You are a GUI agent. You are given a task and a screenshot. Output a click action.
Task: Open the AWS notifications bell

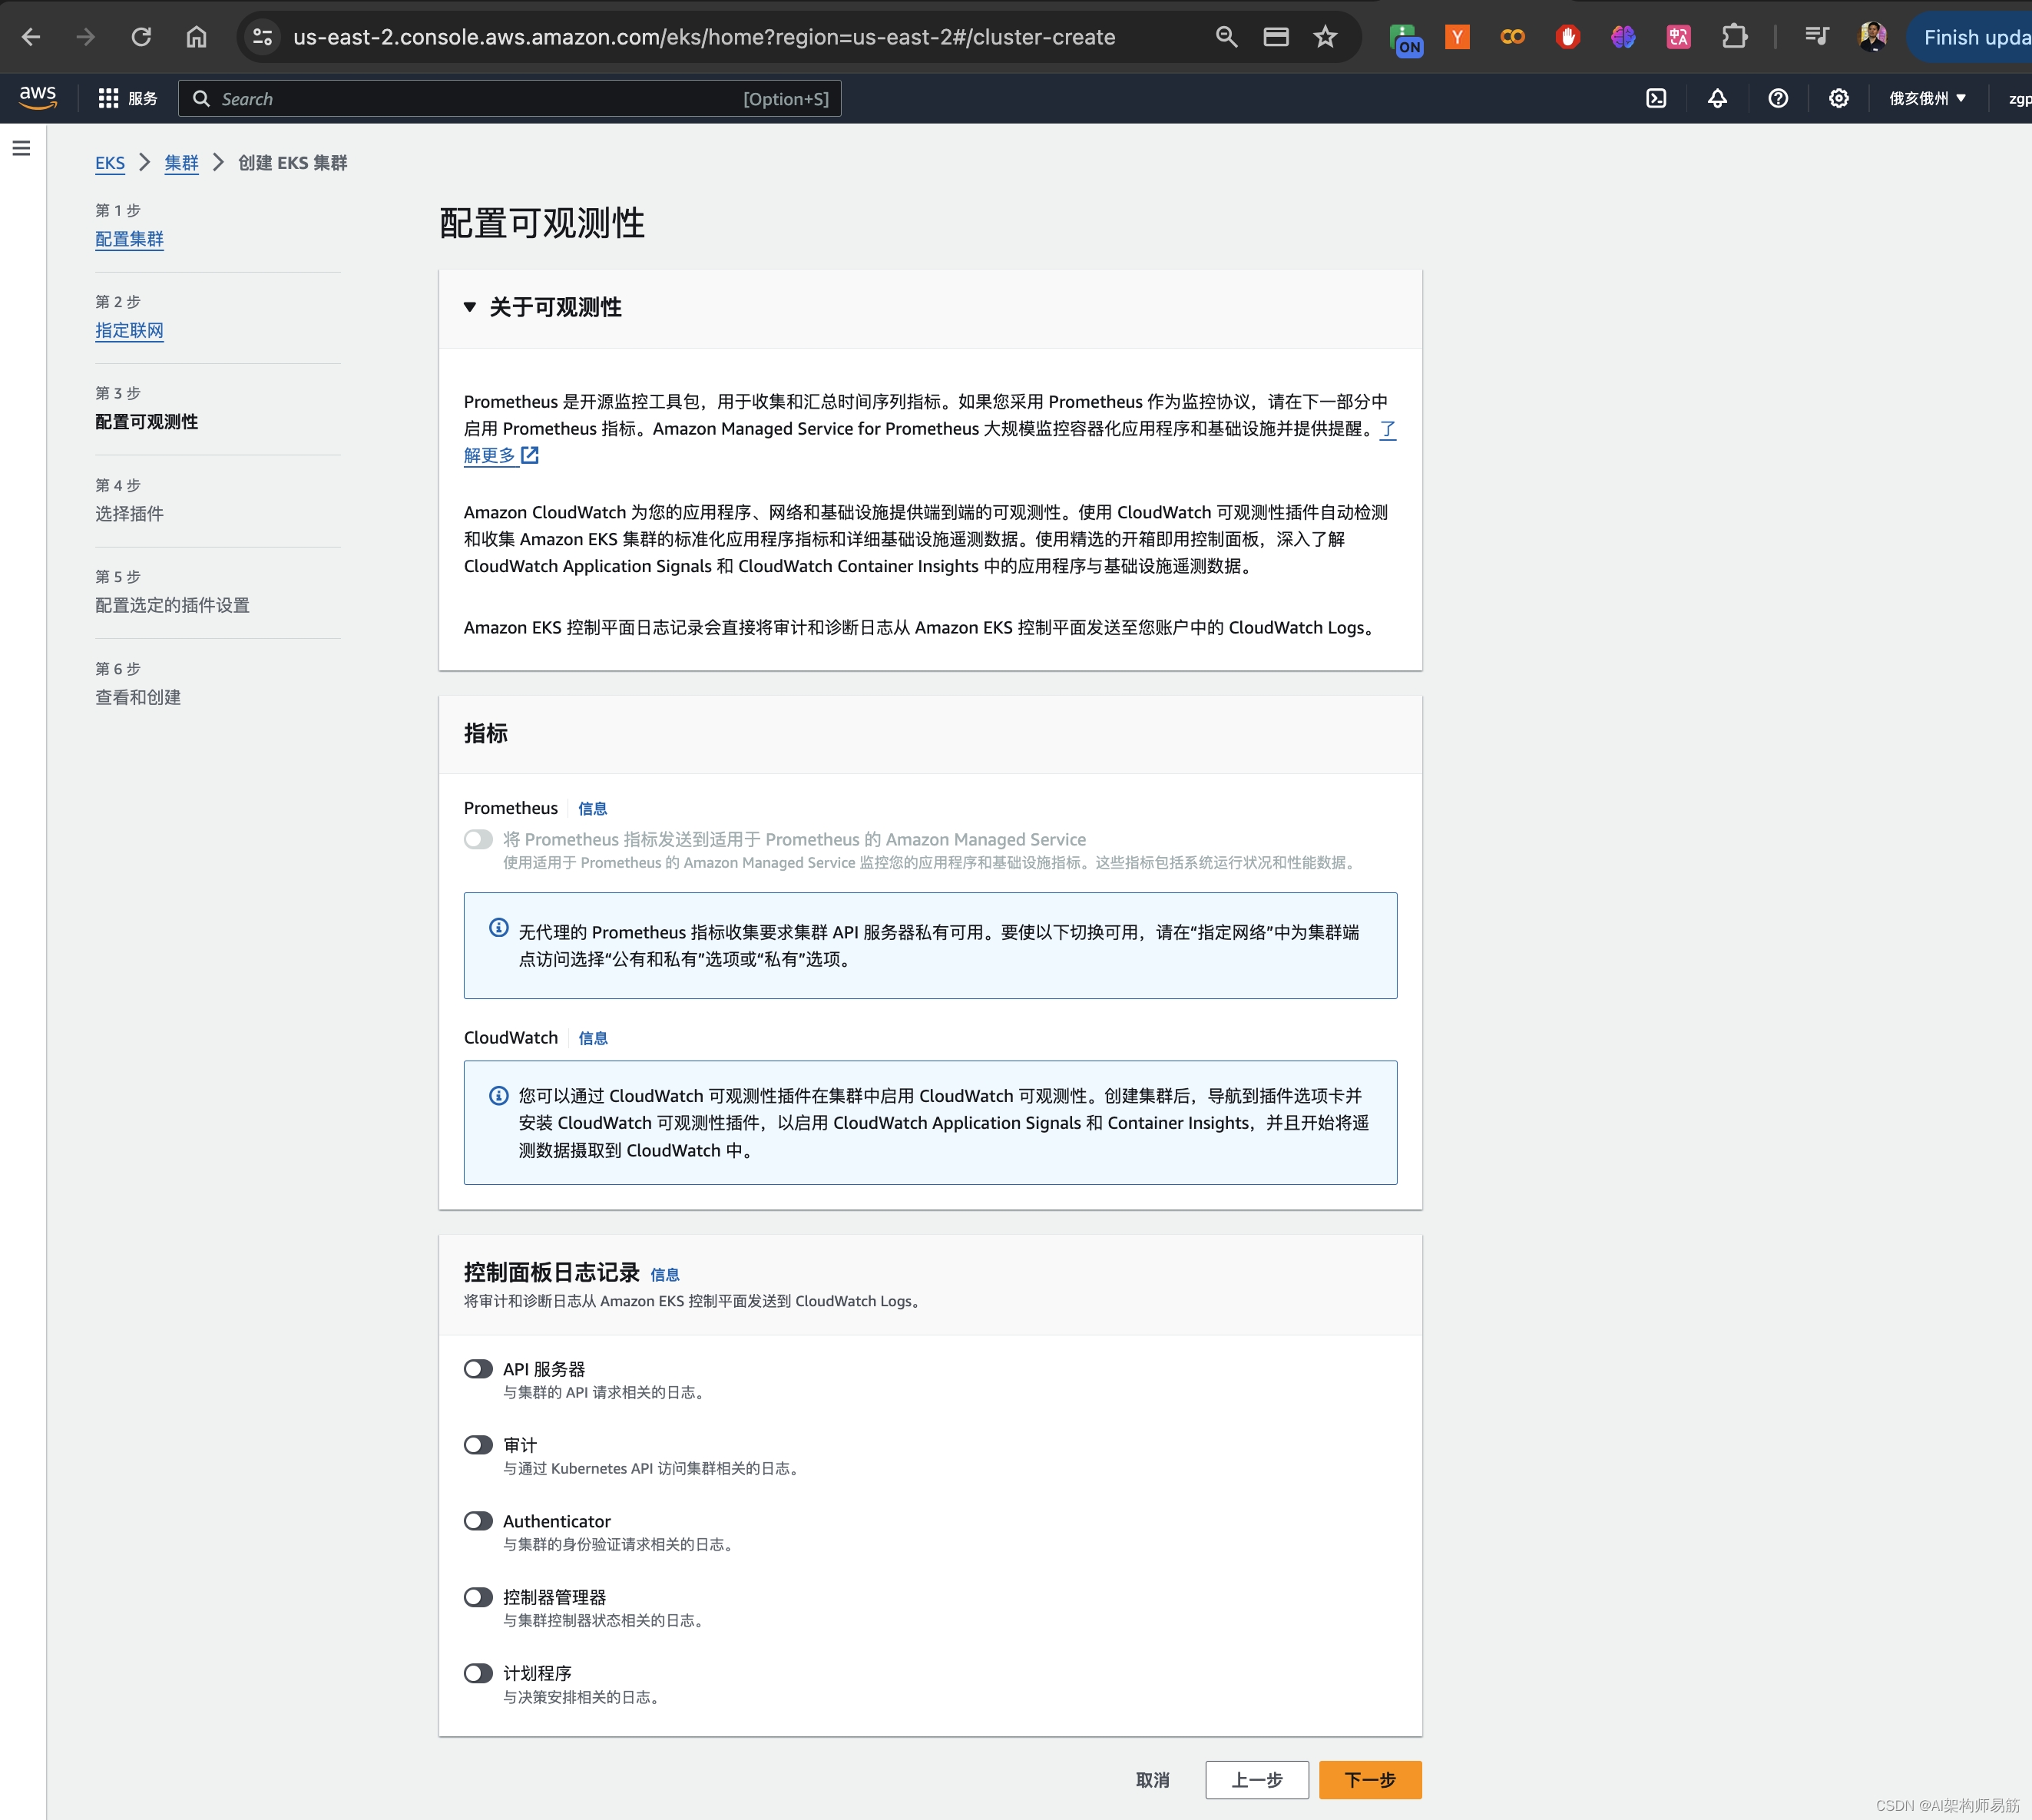(x=1717, y=98)
